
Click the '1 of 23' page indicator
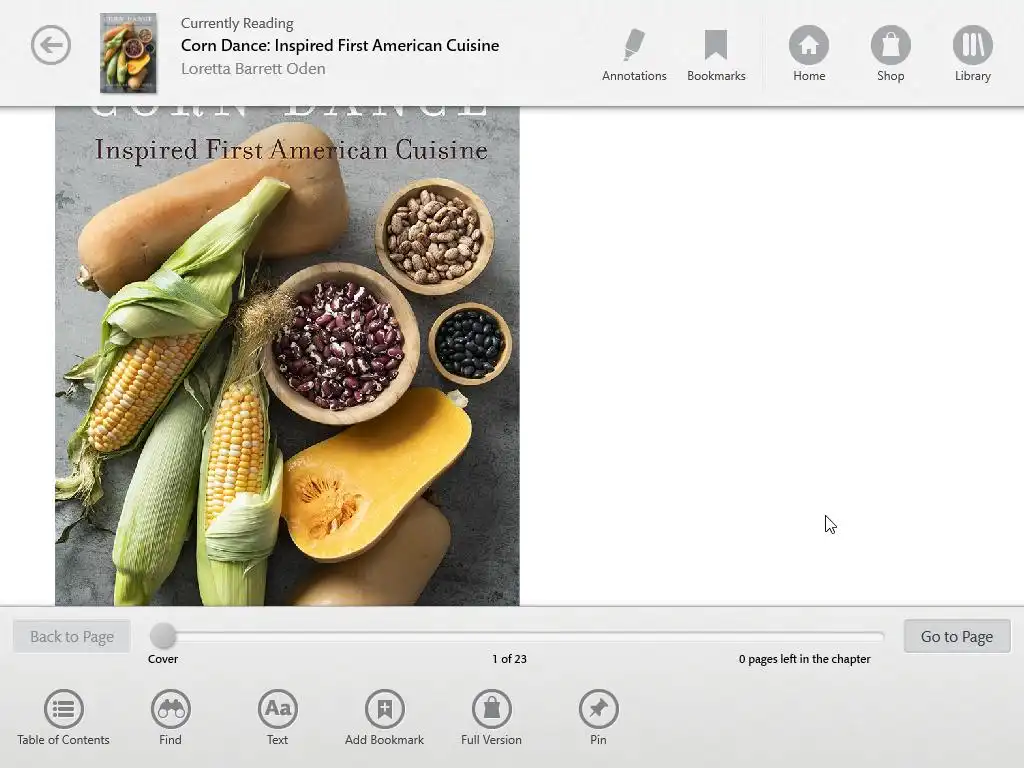pyautogui.click(x=509, y=659)
